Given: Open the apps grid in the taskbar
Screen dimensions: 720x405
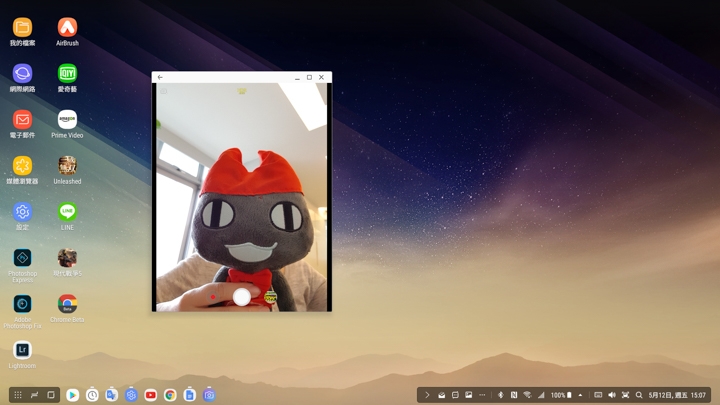Looking at the screenshot, I should [17, 395].
